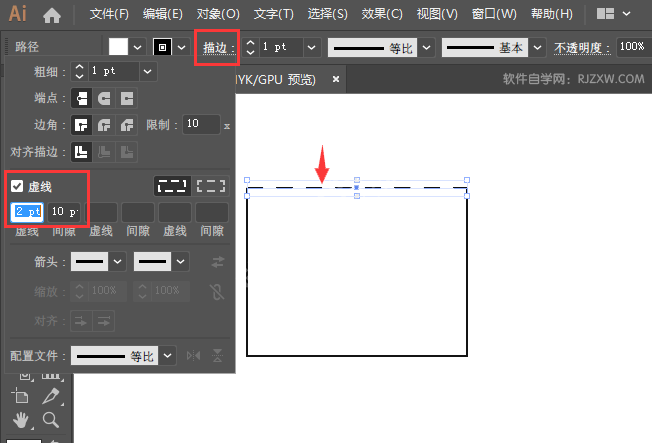Open the 文件(F) menu
Image resolution: width=652 pixels, height=443 pixels.
[x=109, y=14]
